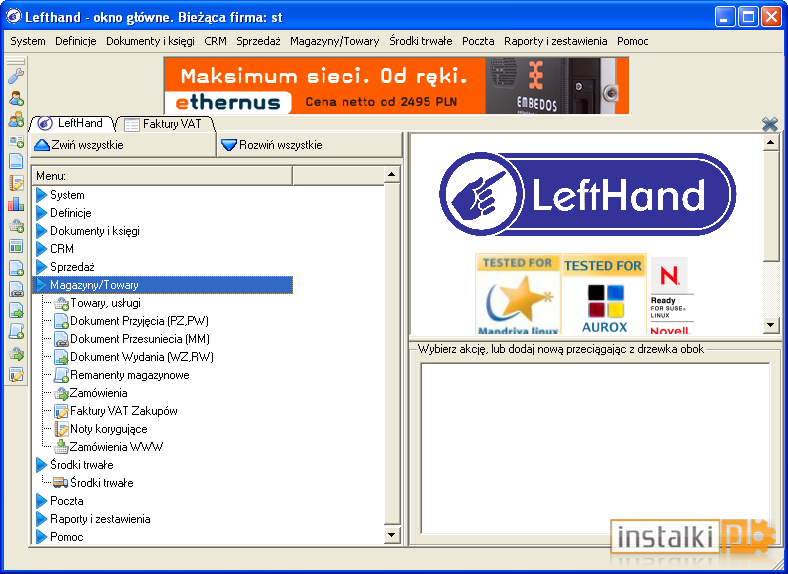Screen dimensions: 788x574
Task: Open Remanenty magazynowe tree item
Action: [x=130, y=375]
